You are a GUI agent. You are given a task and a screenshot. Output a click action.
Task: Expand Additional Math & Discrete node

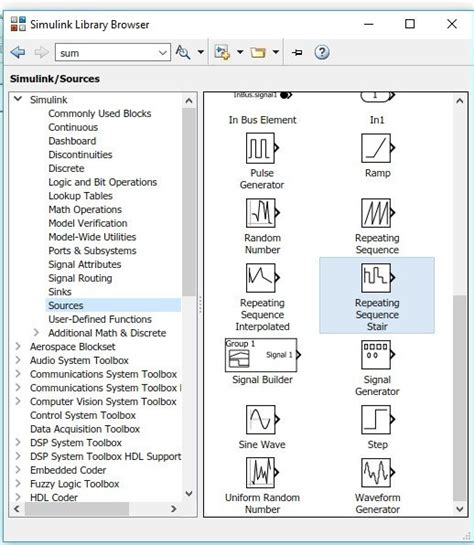click(x=36, y=333)
